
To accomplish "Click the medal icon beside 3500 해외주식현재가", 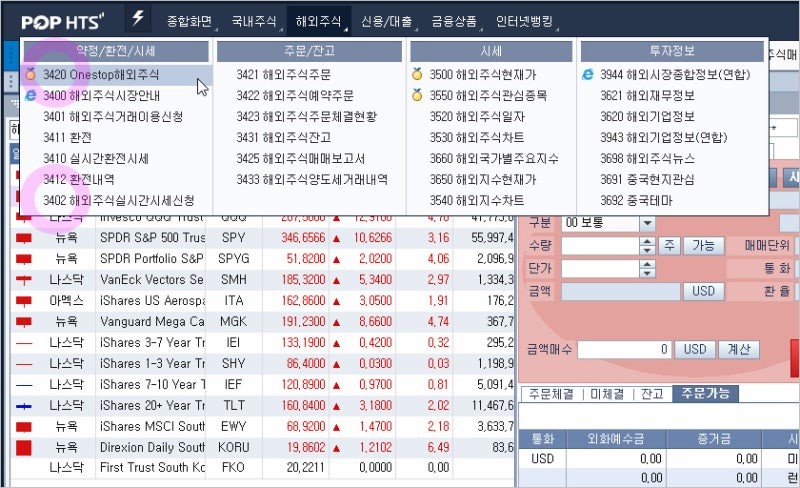I will (x=417, y=75).
